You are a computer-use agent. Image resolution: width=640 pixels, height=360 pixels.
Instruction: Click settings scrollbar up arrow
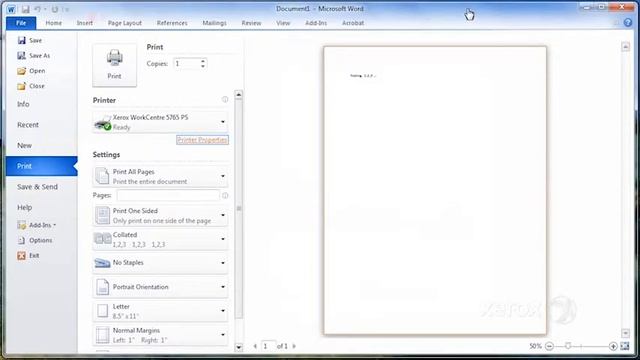click(x=239, y=95)
